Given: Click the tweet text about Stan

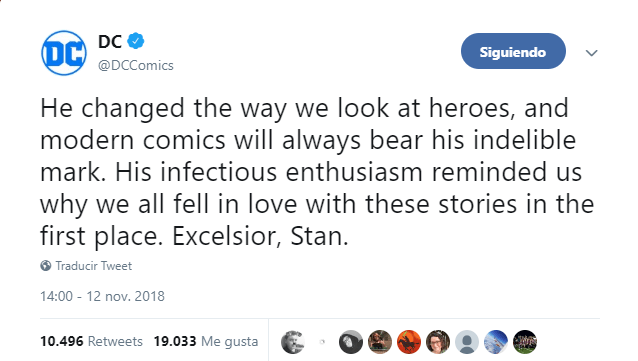Looking at the screenshot, I should (x=317, y=172).
